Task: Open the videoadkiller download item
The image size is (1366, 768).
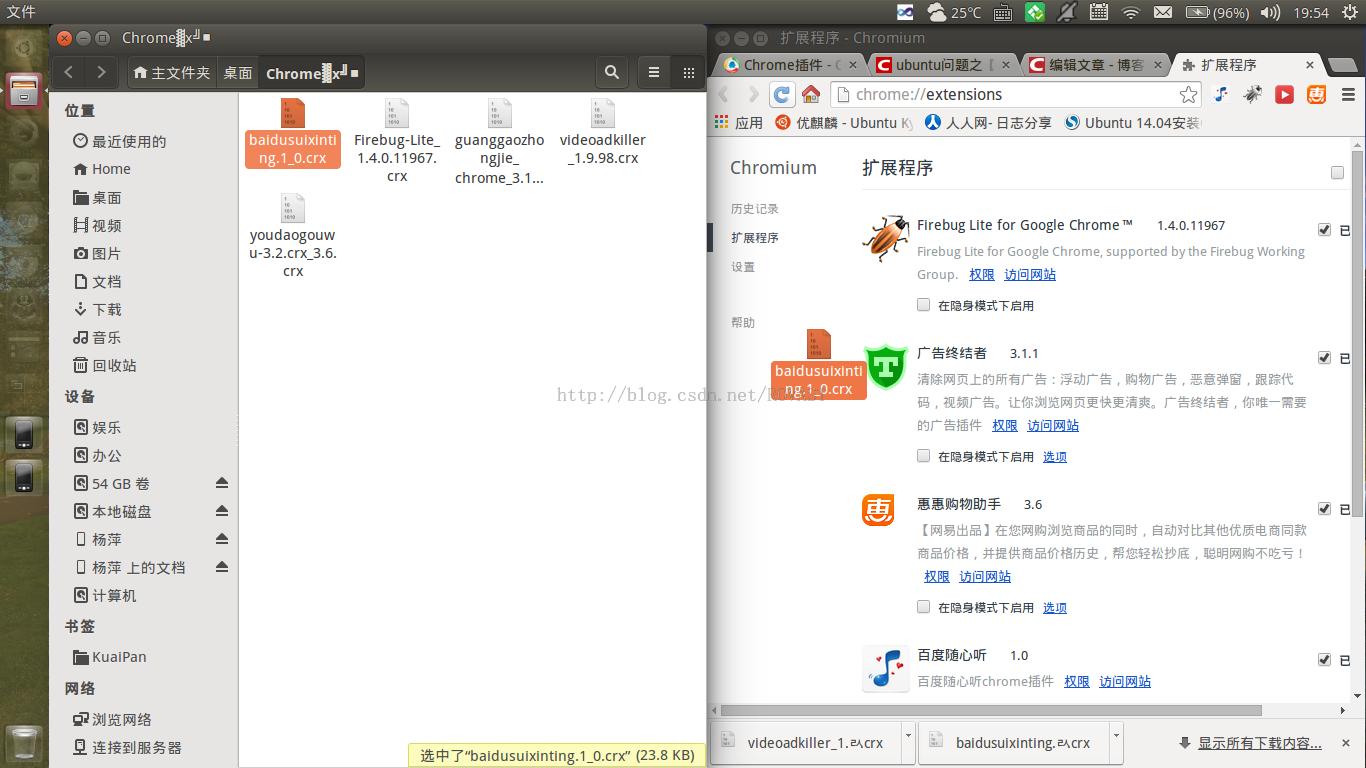Action: point(804,743)
